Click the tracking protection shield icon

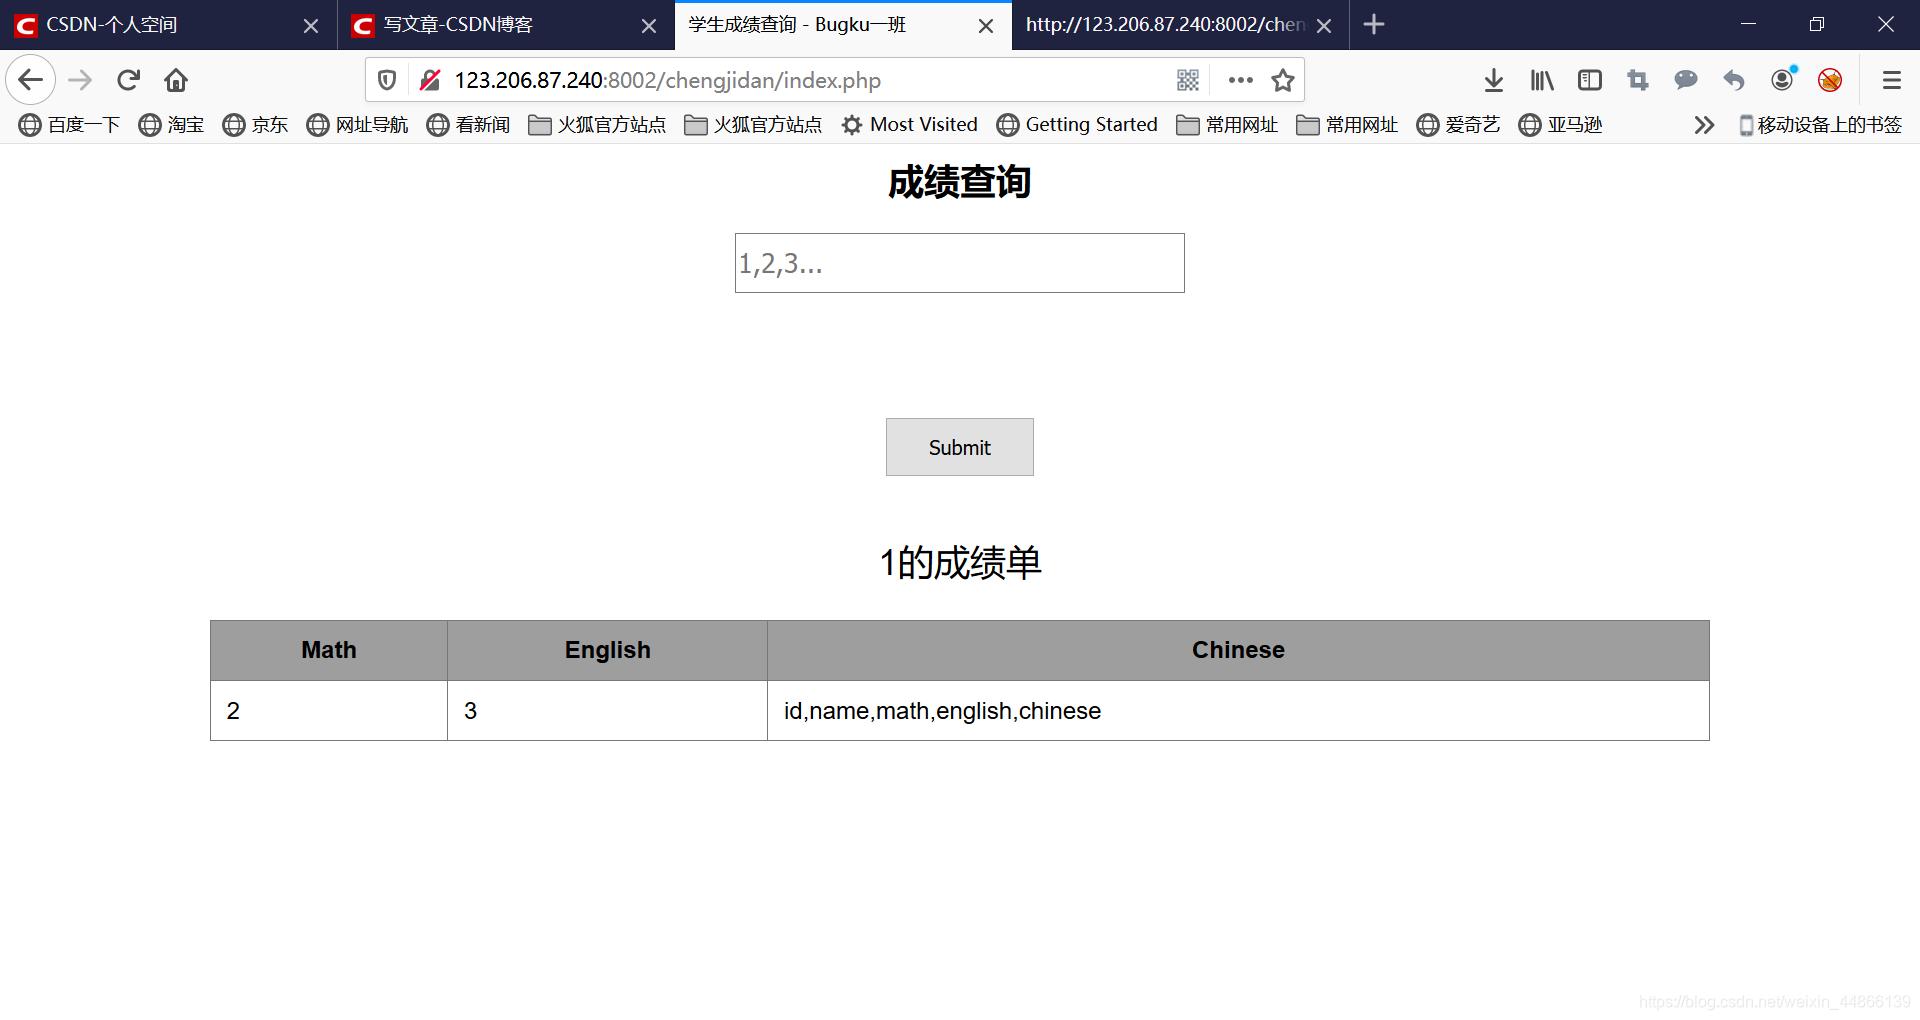pyautogui.click(x=387, y=80)
